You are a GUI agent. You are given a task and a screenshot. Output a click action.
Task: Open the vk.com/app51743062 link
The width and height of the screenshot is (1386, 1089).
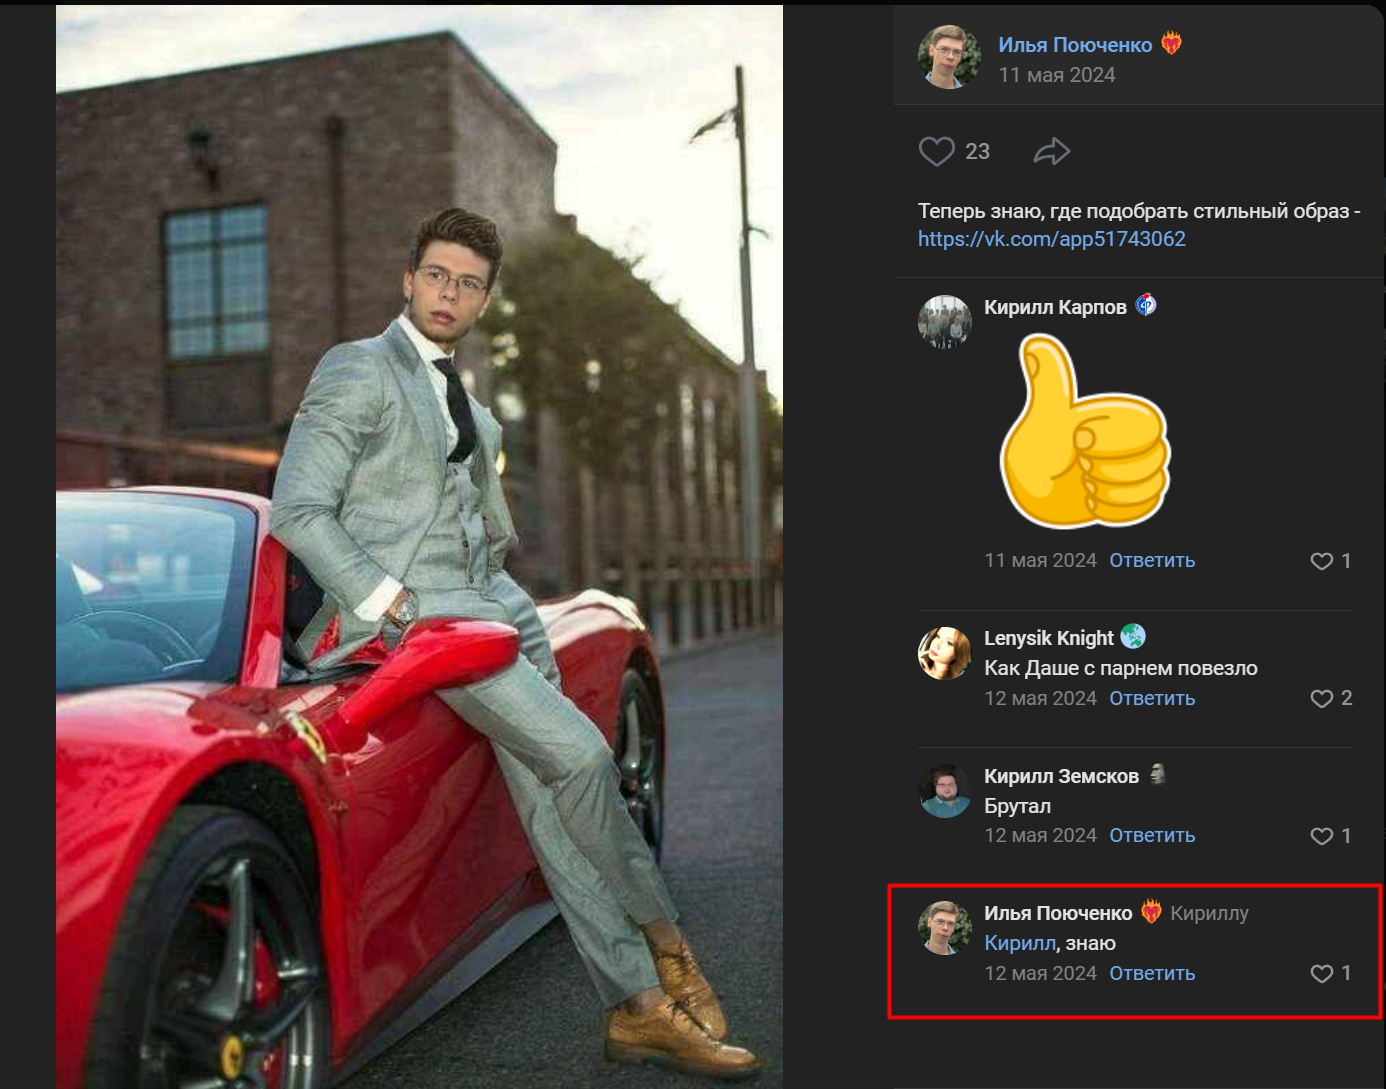(x=1051, y=239)
